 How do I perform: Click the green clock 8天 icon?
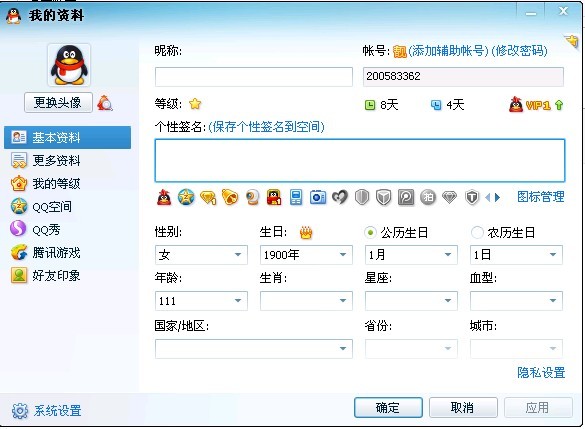click(369, 105)
